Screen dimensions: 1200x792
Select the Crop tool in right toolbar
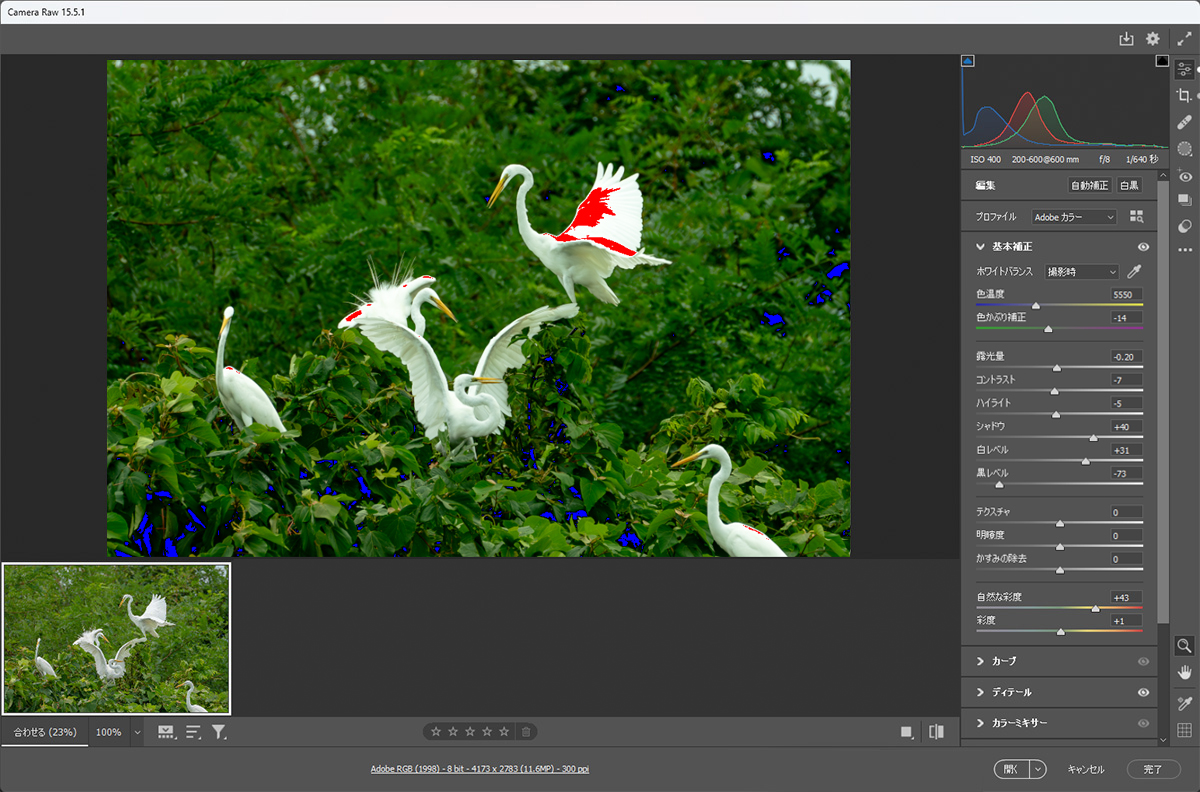tap(1184, 95)
